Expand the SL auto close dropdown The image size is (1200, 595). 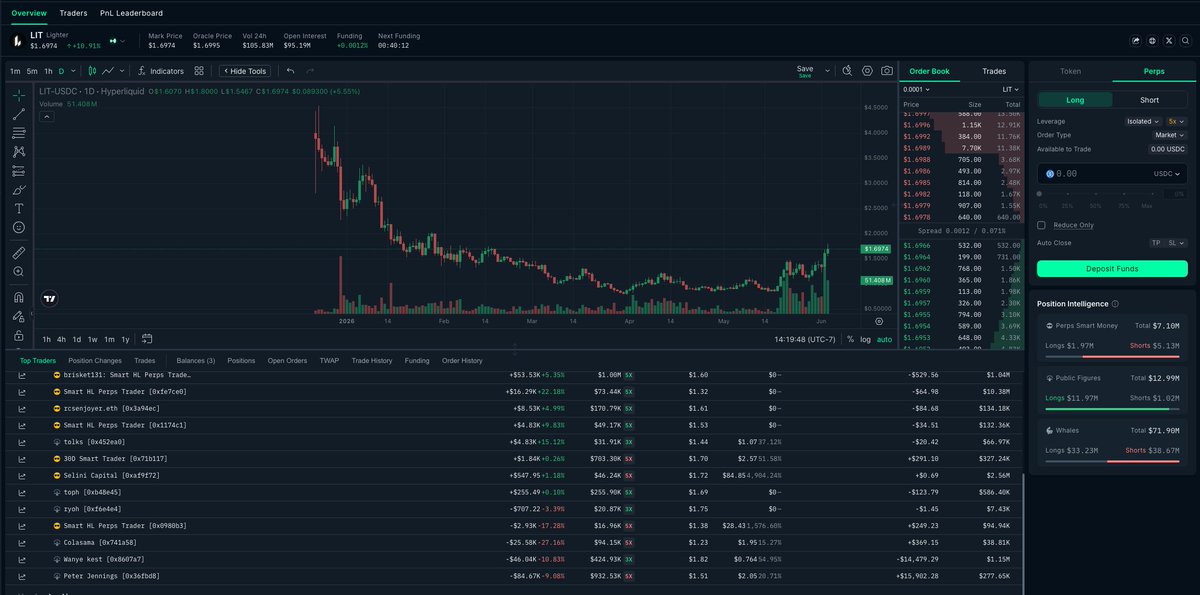(x=1177, y=243)
